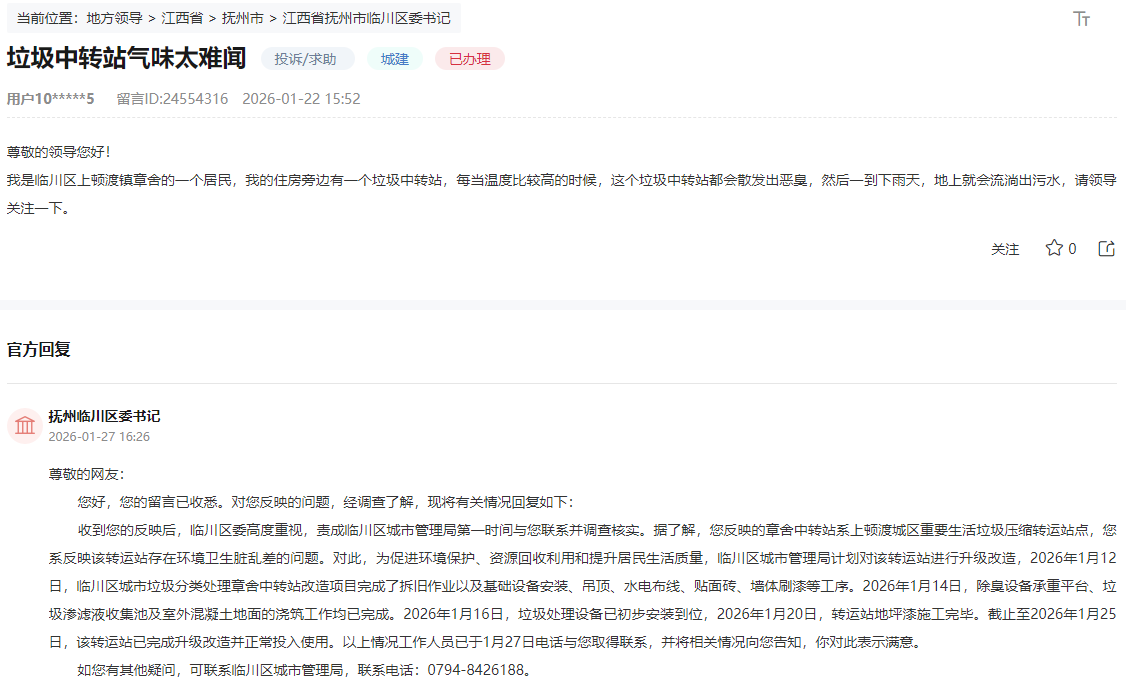Open the font size adjustment icon
The width and height of the screenshot is (1126, 695).
point(1081,19)
